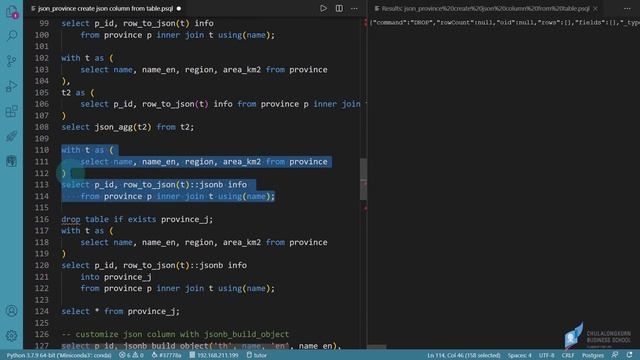Click line number 116 in the gutter
The height and width of the screenshot is (360, 640).
42,219
